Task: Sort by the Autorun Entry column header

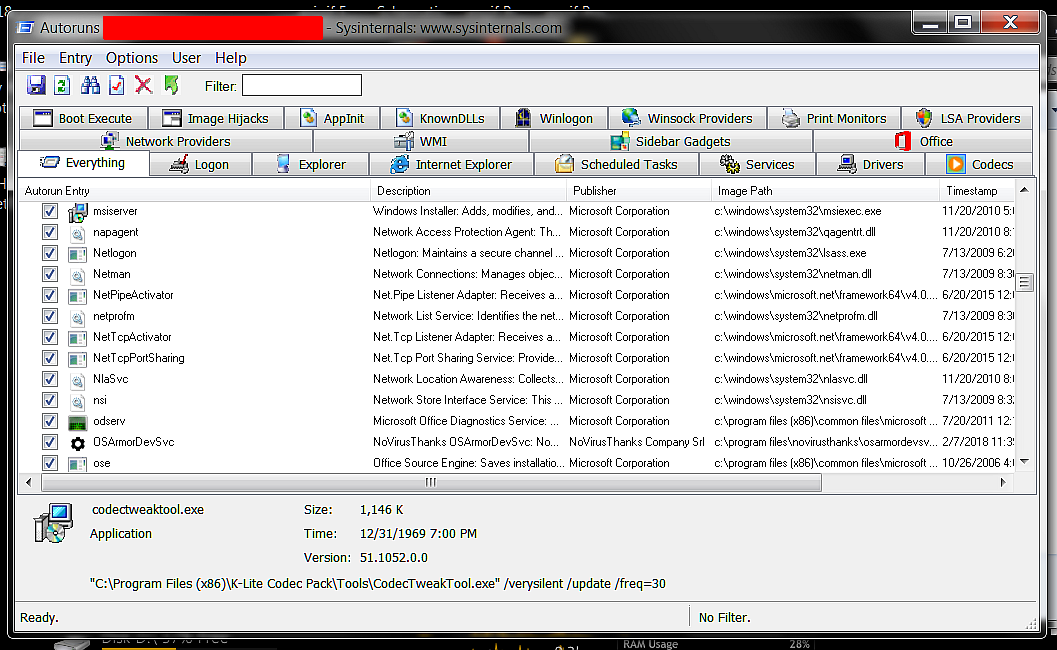Action: coord(194,191)
